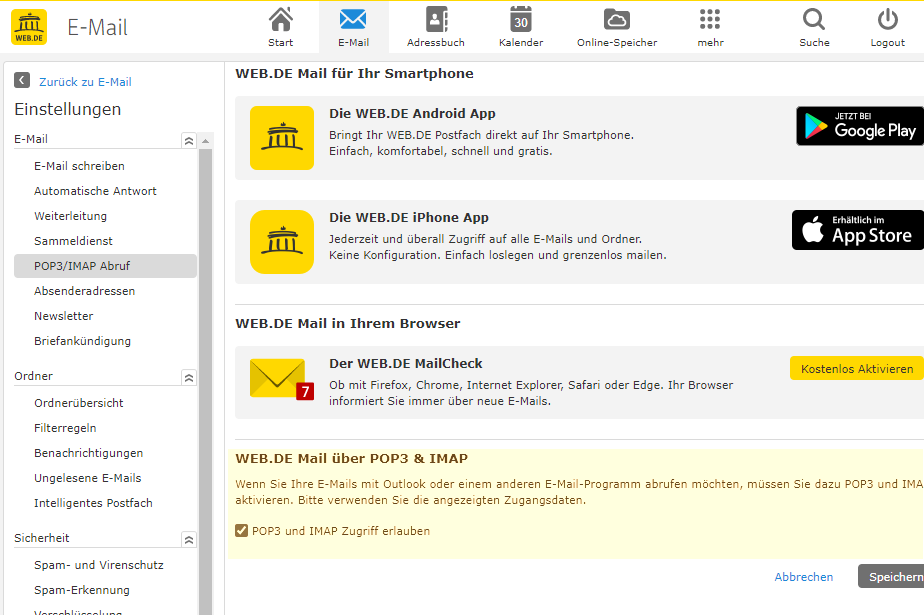Screen dimensions: 924x615
Task: Open Spam-Erkennung settings
Action: [82, 590]
